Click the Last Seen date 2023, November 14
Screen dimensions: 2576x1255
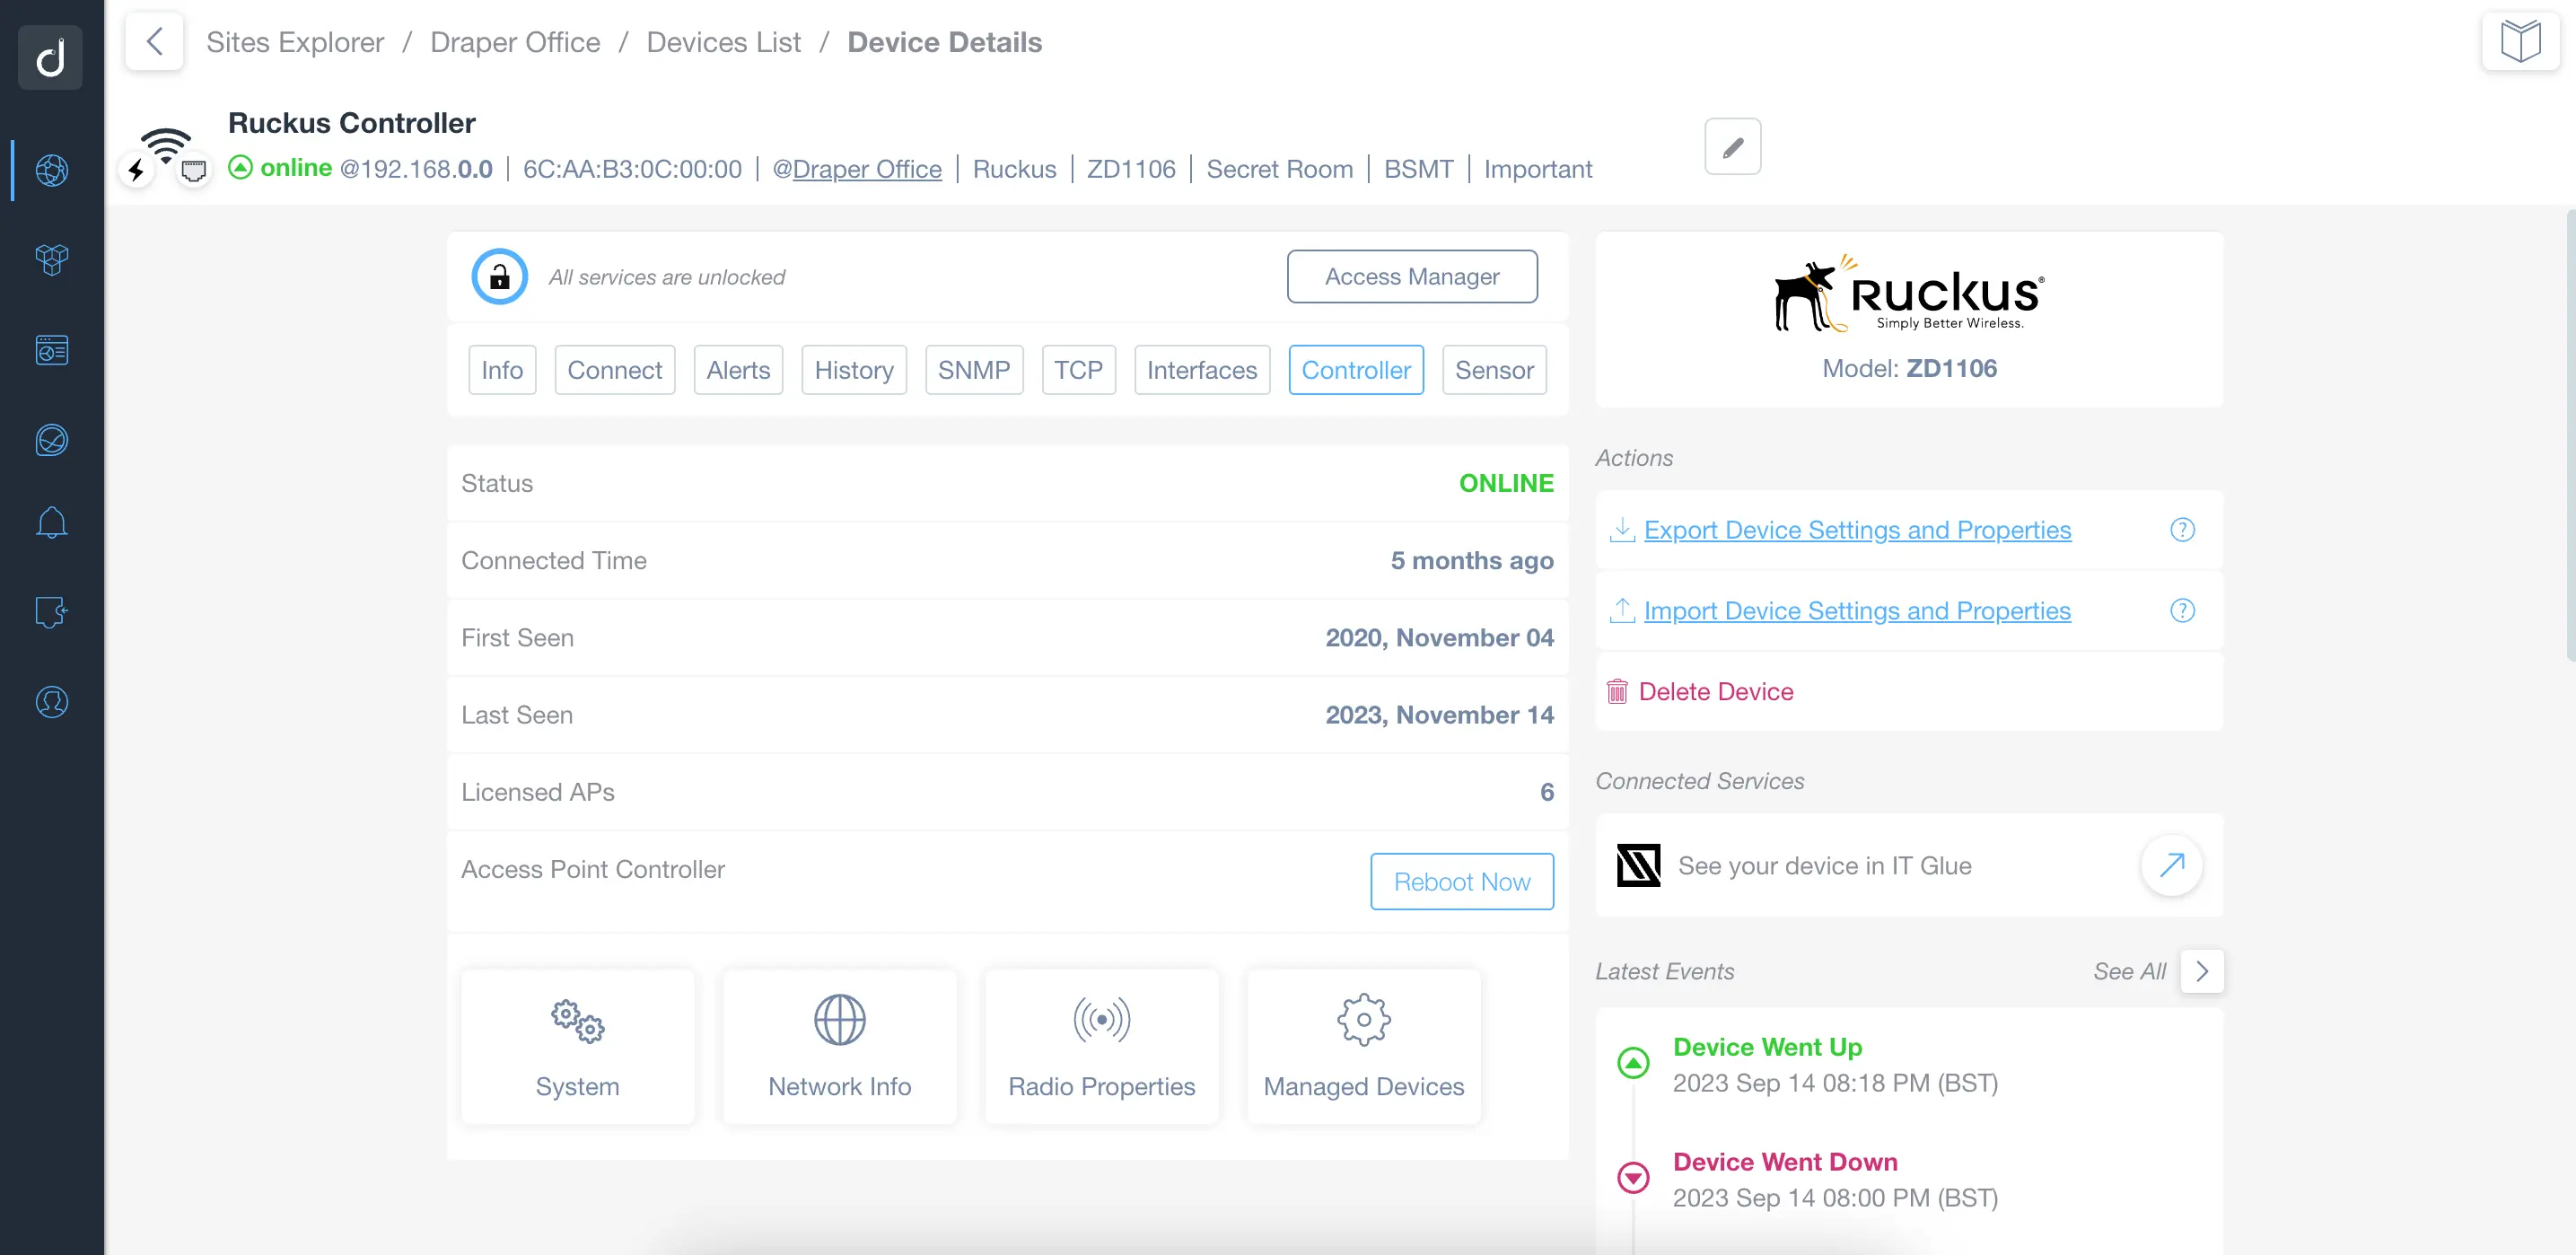(1439, 715)
